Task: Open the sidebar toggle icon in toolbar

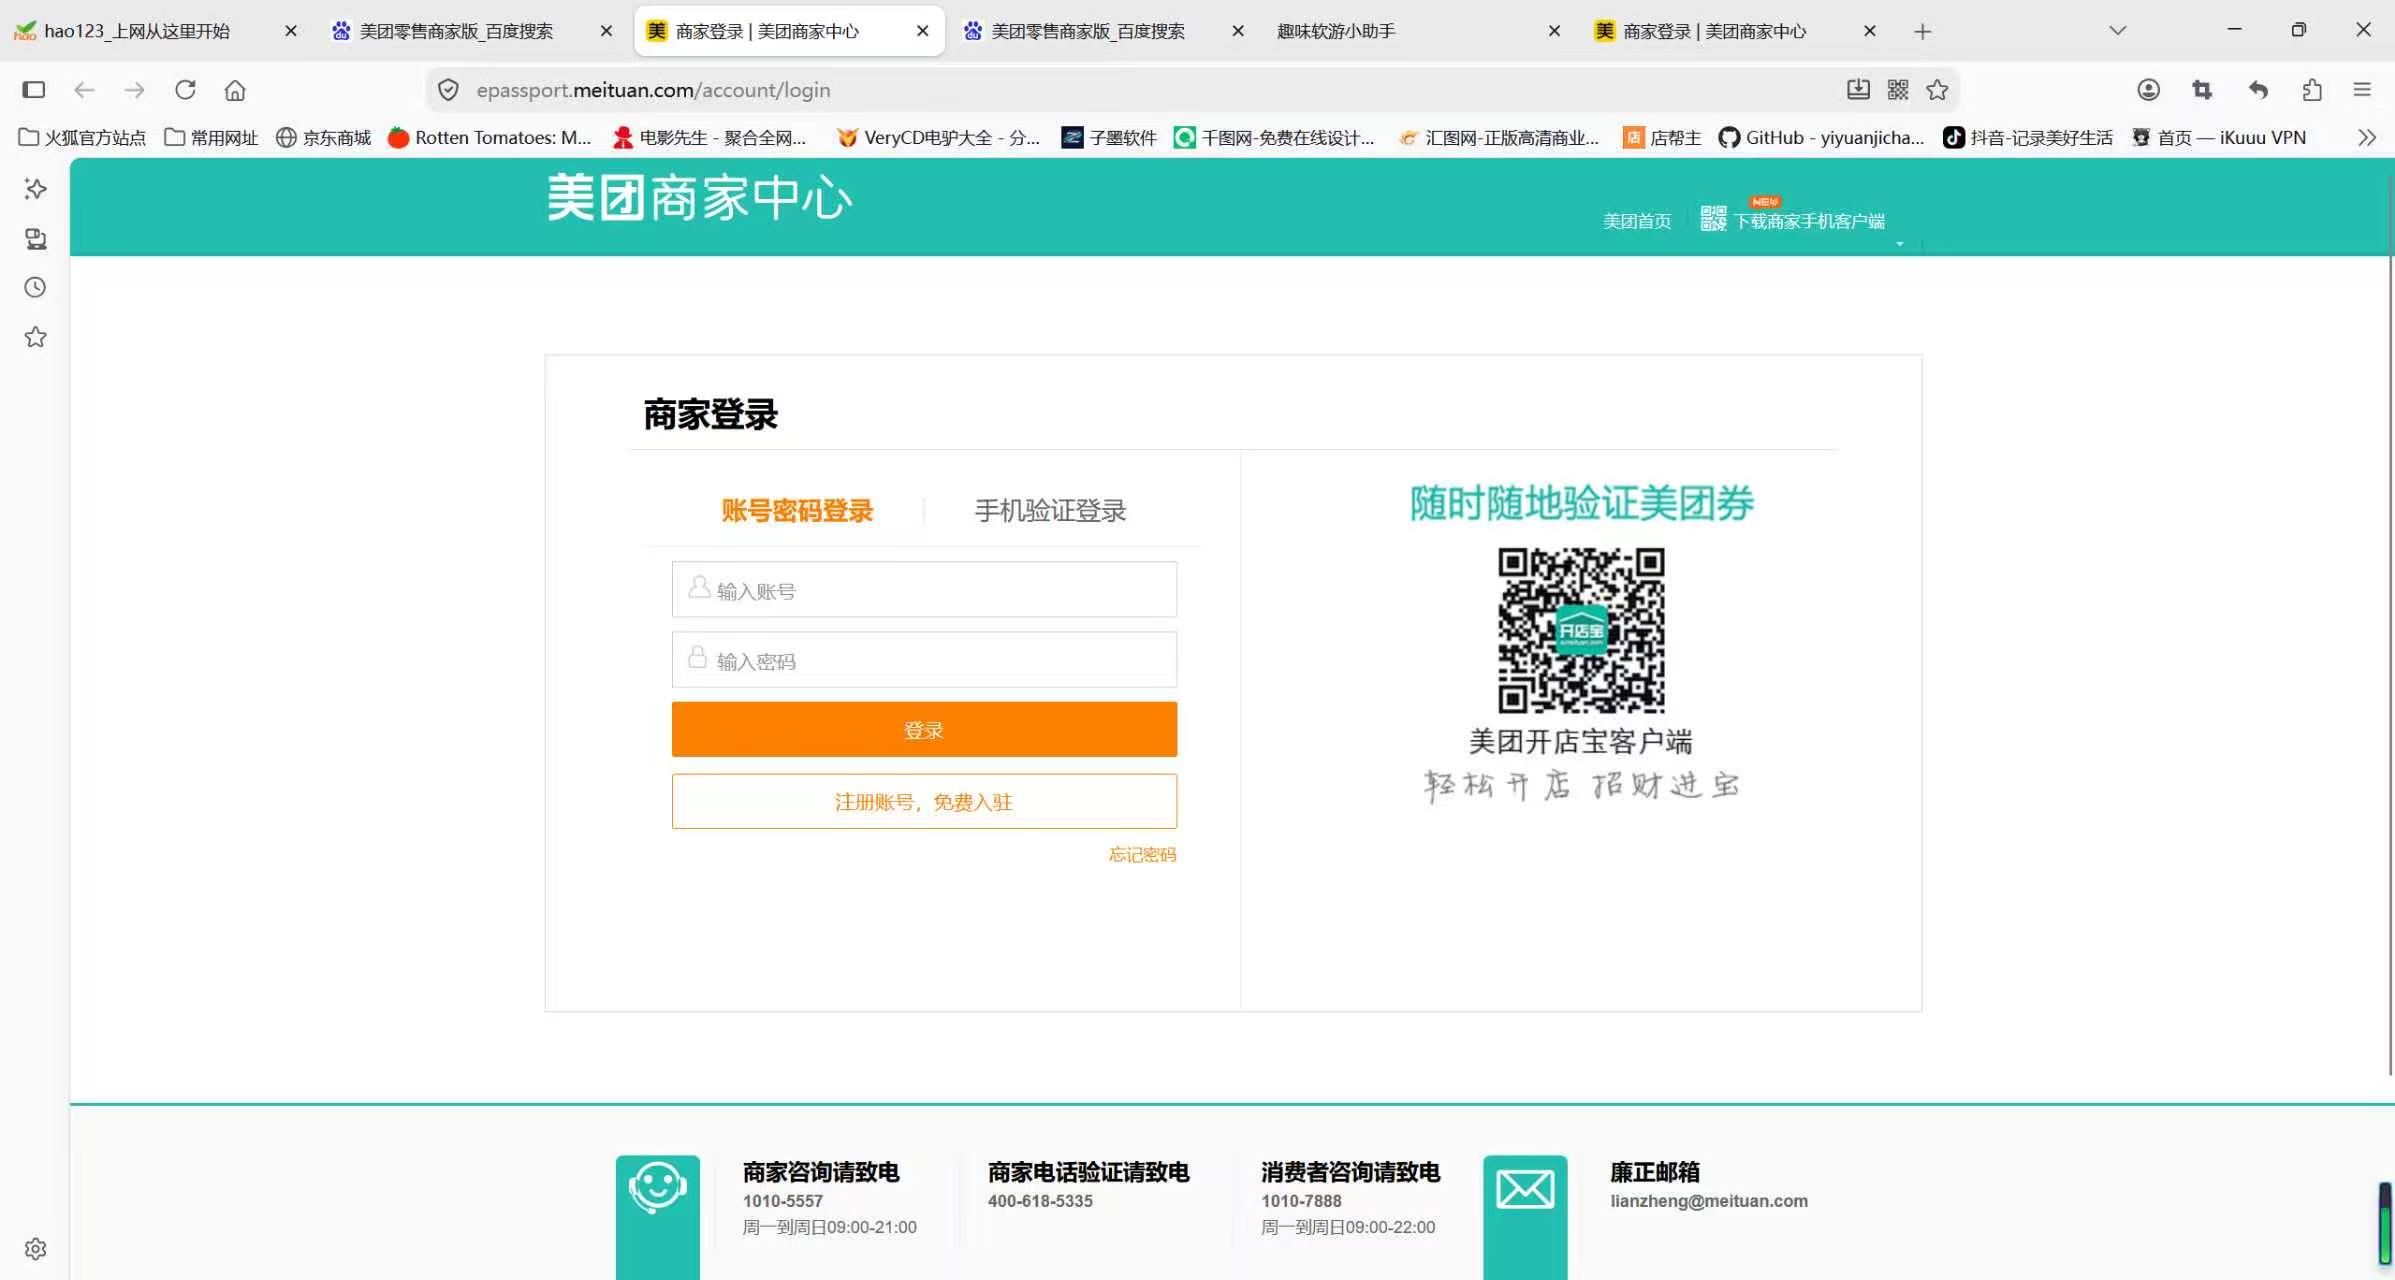Action: [x=34, y=90]
